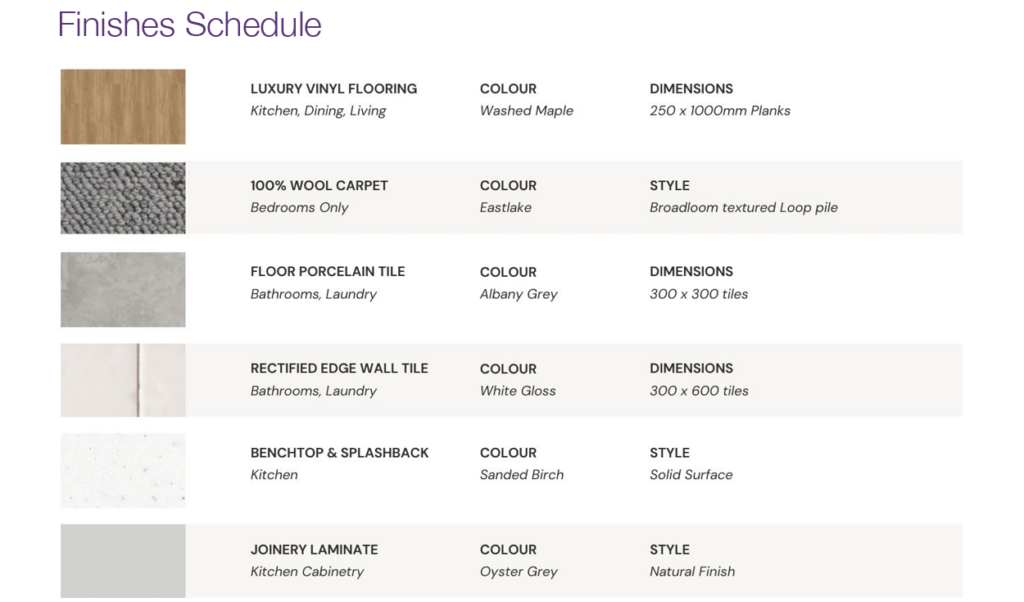Click the 250 x 1000mm Planks dimension text

pyautogui.click(x=719, y=111)
